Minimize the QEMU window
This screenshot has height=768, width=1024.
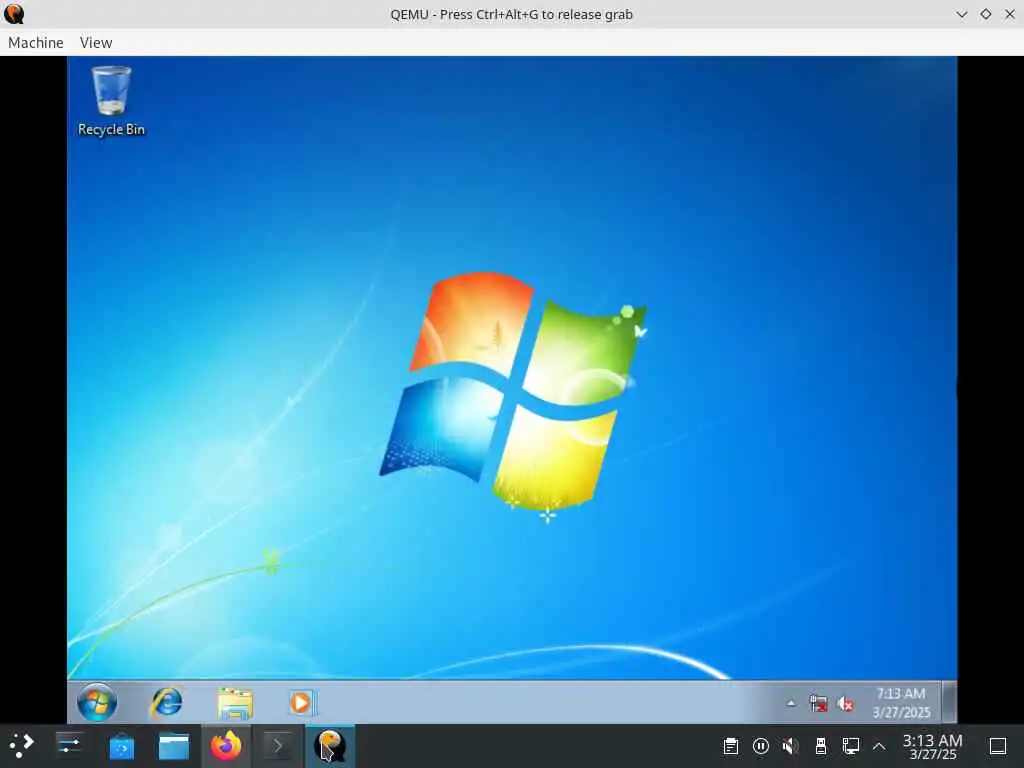coord(961,14)
